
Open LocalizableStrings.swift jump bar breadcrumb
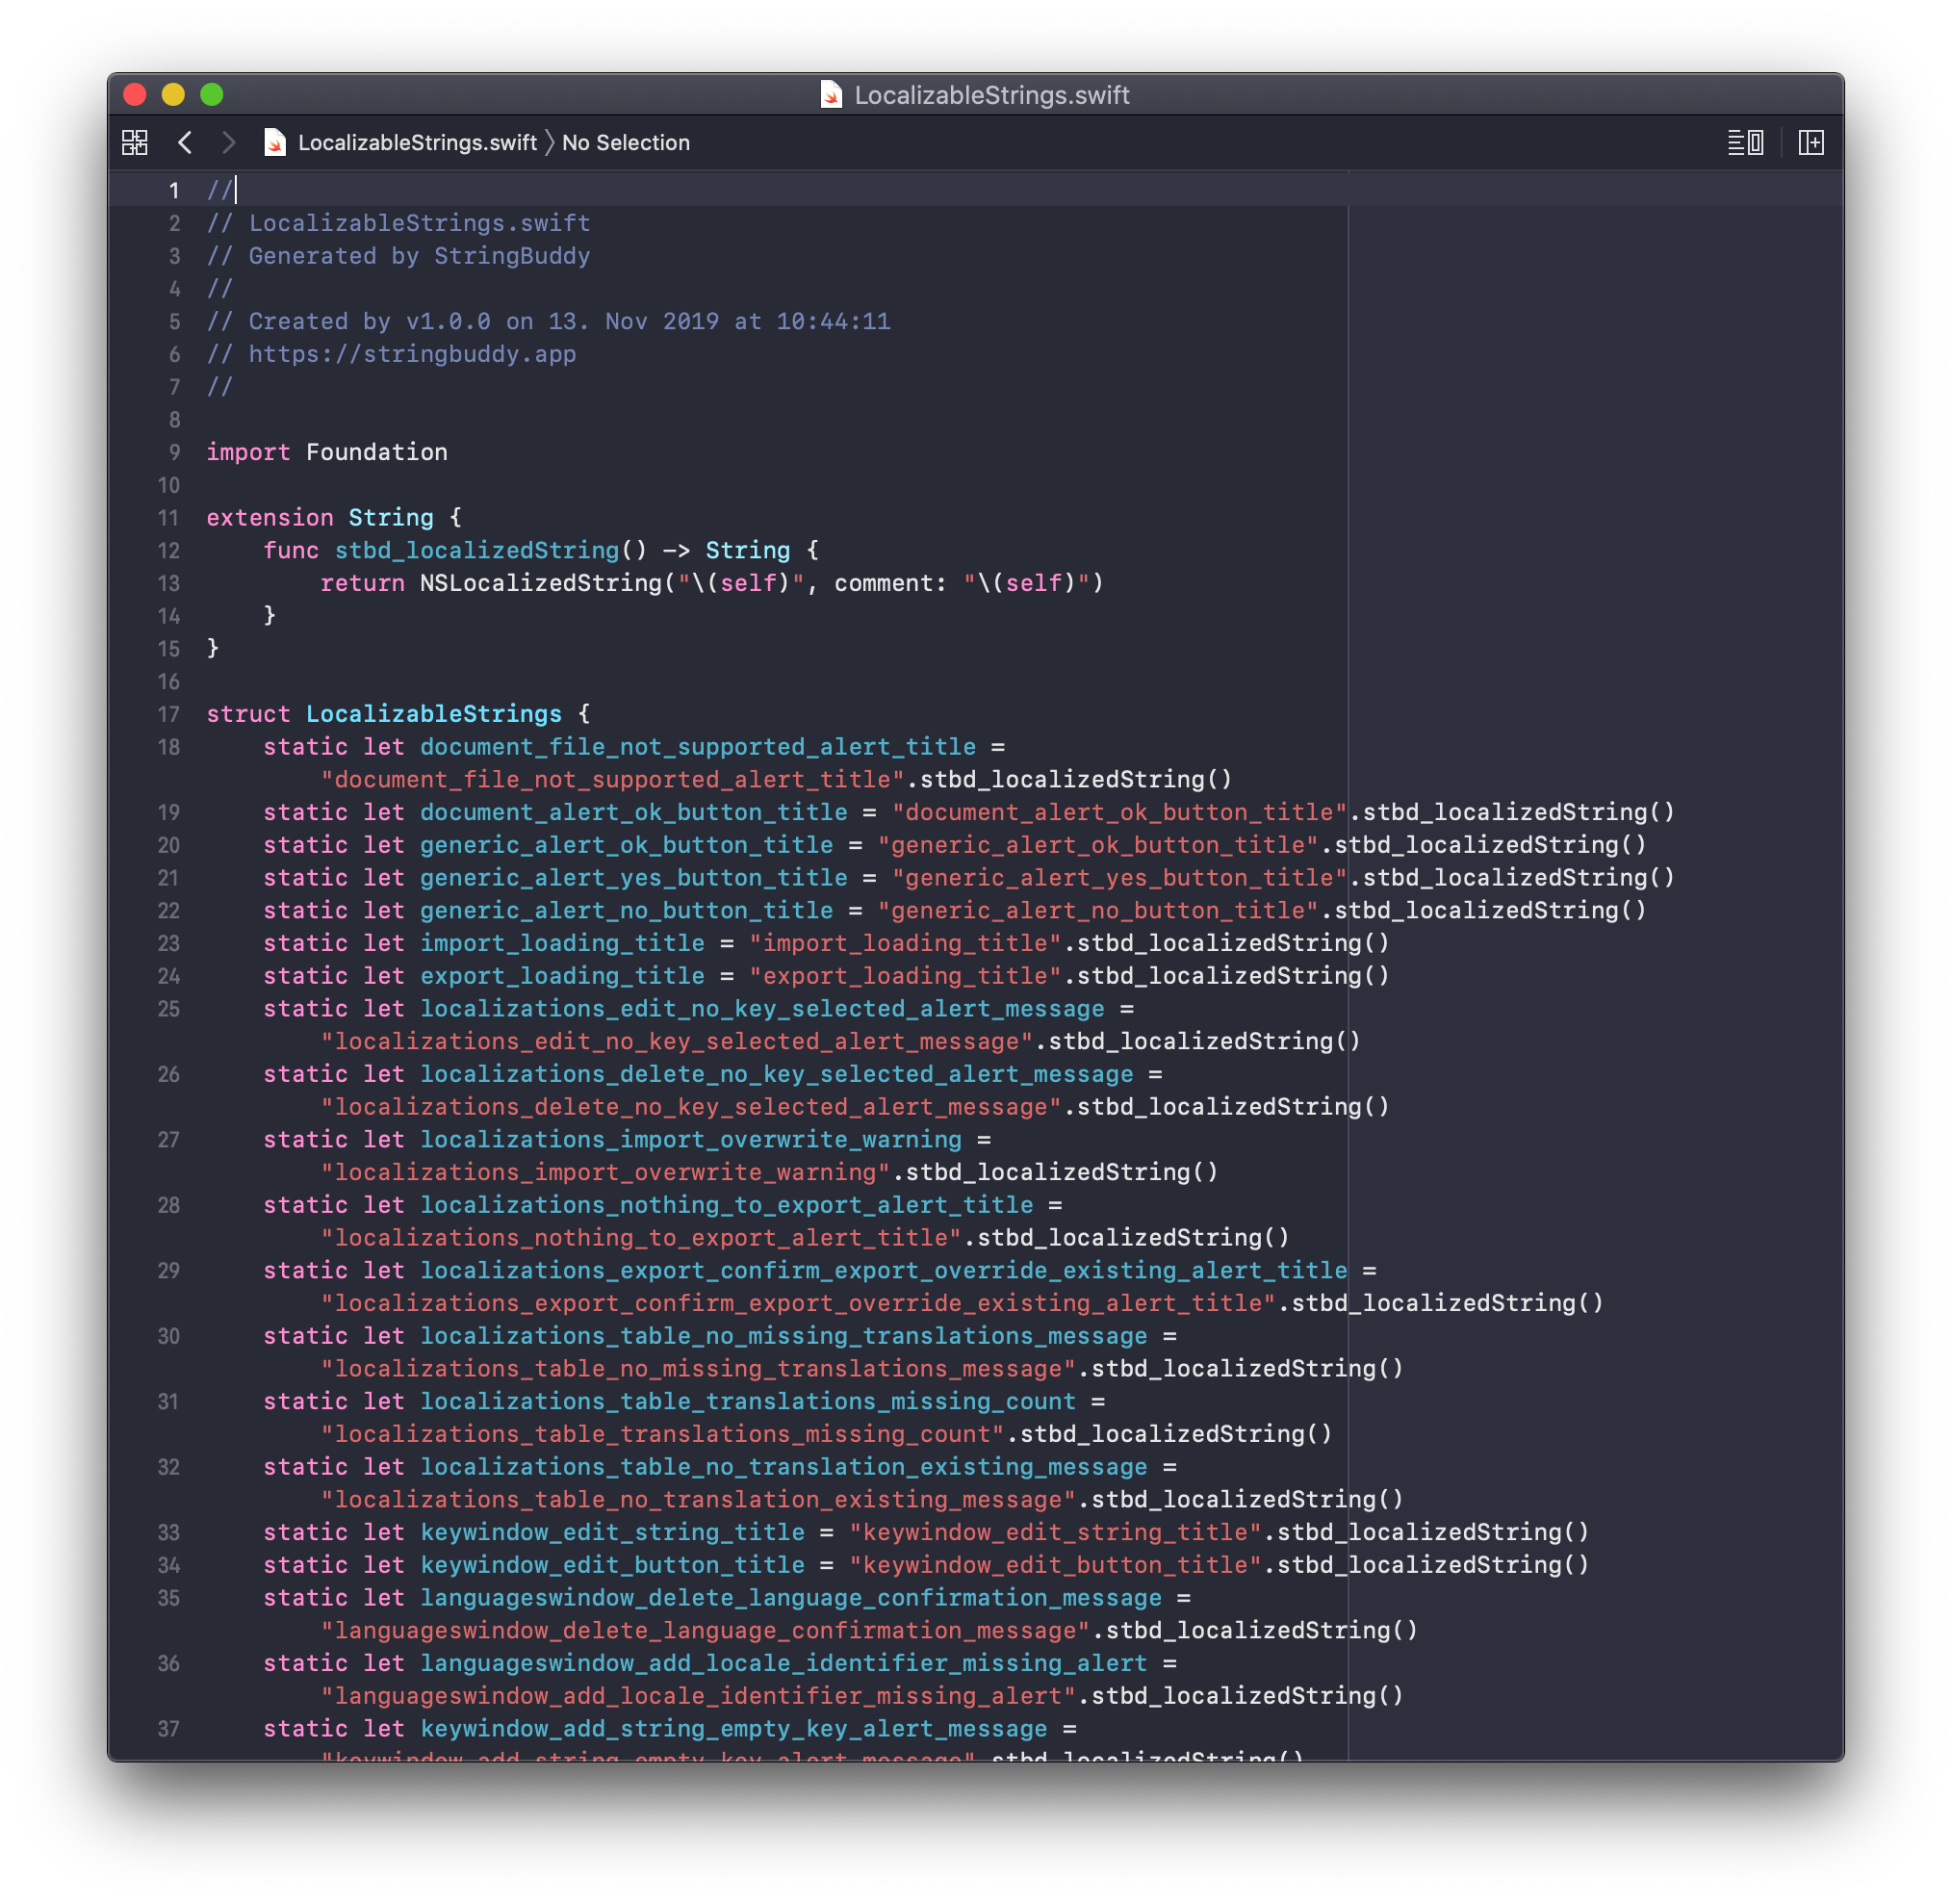click(417, 143)
